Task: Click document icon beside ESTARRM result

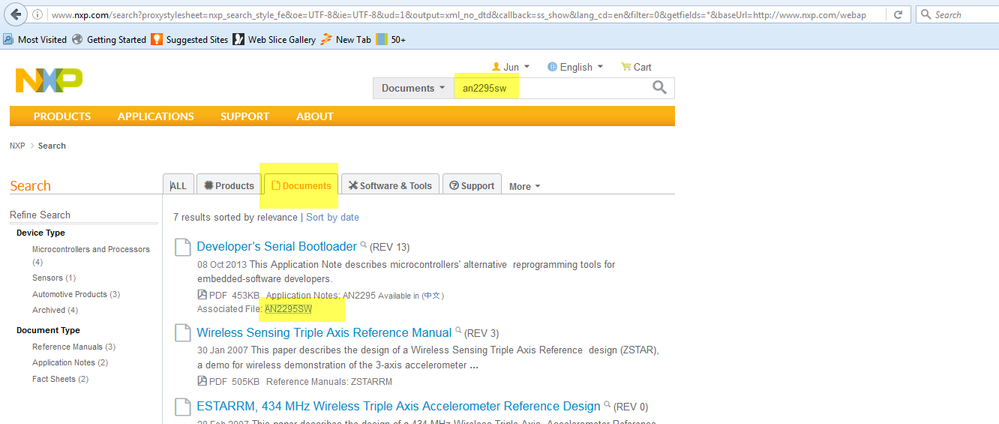Action: (183, 407)
